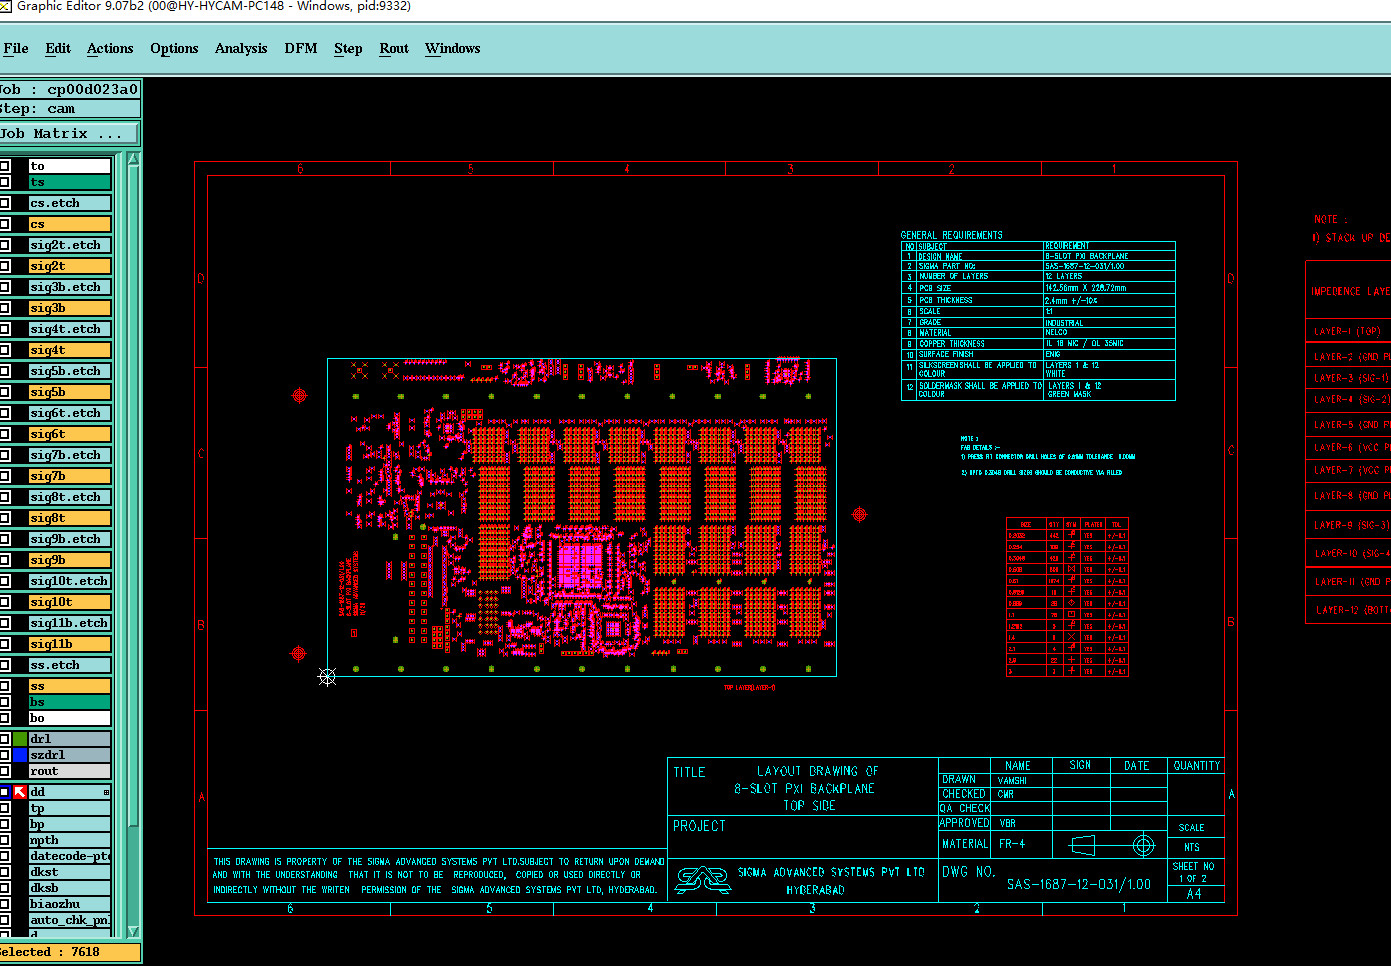Image resolution: width=1391 pixels, height=966 pixels.
Task: Select the ts layer name
Action: (70, 182)
